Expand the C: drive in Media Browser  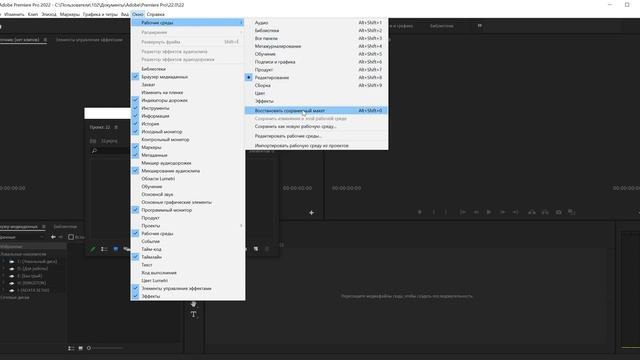point(4,261)
